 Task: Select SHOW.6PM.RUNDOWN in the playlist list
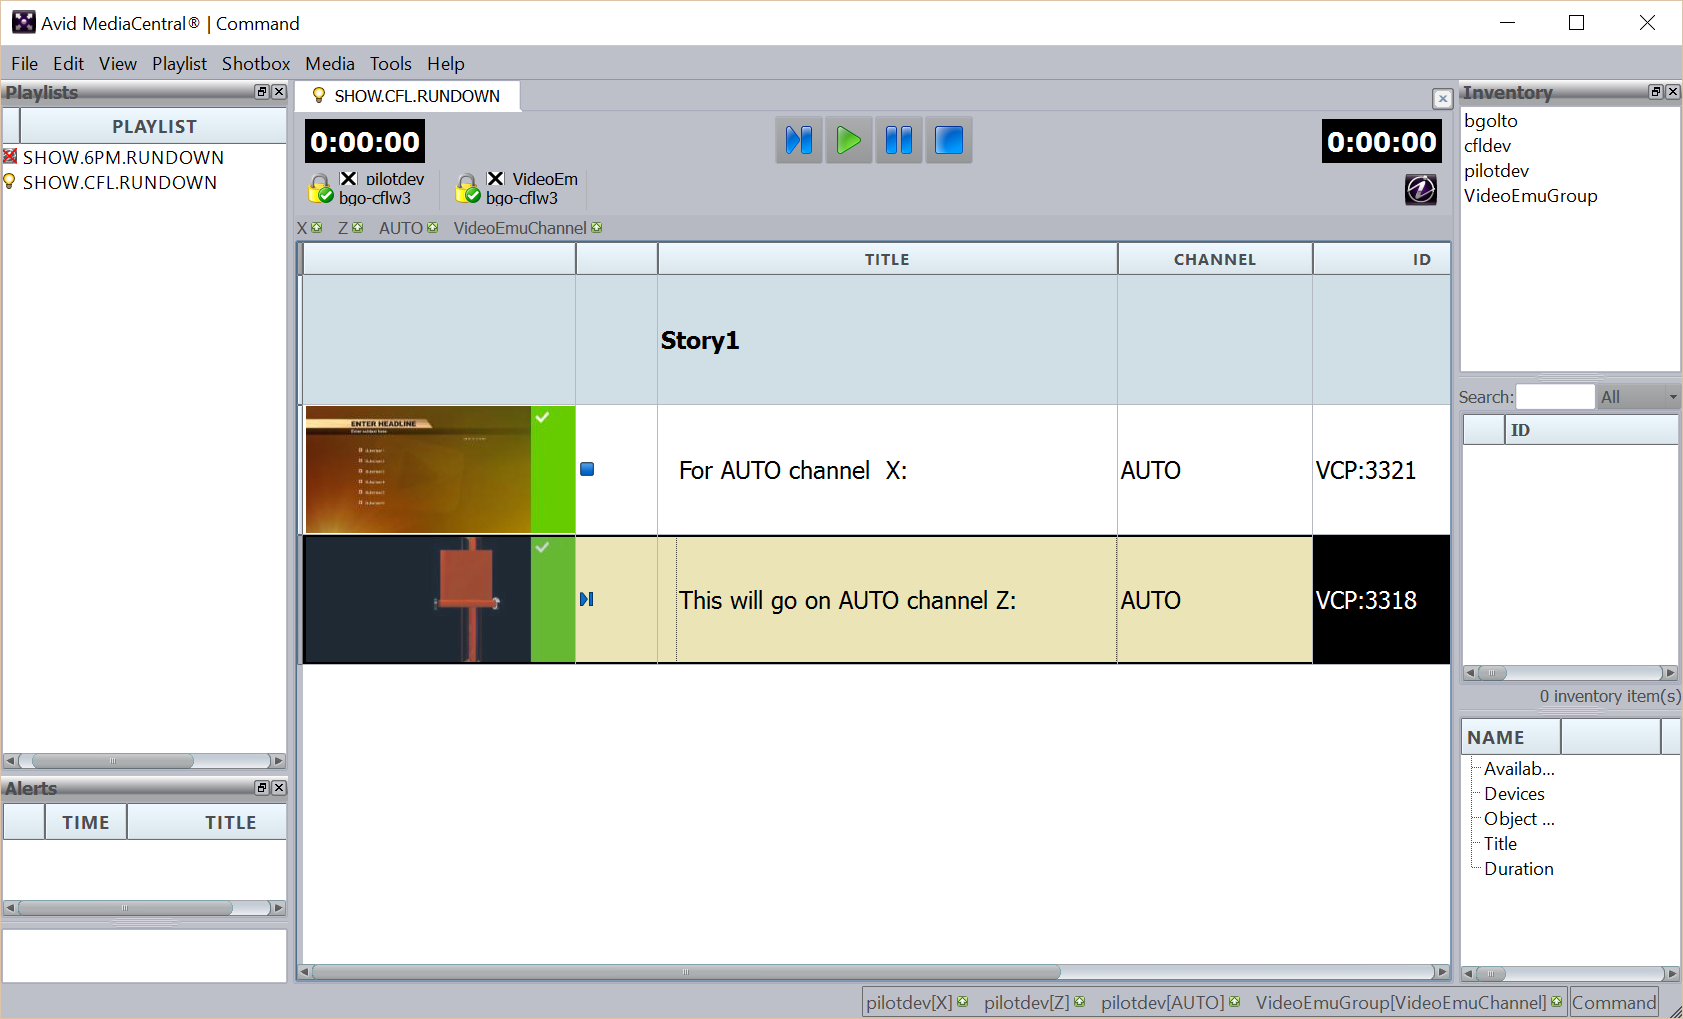123,157
